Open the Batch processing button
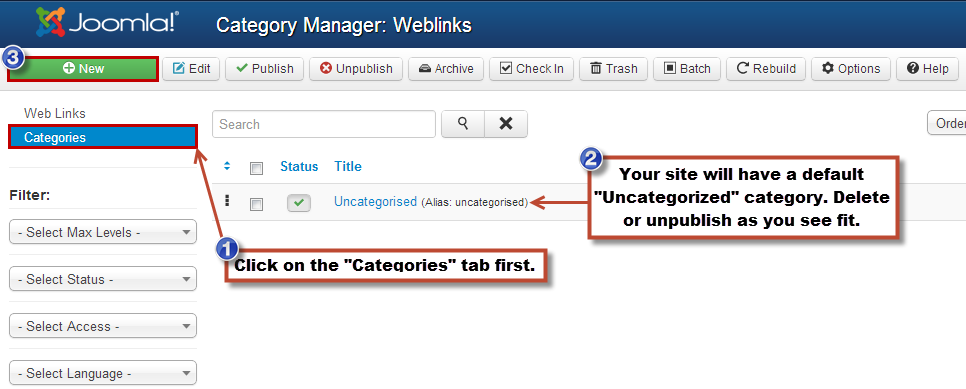 click(x=687, y=69)
